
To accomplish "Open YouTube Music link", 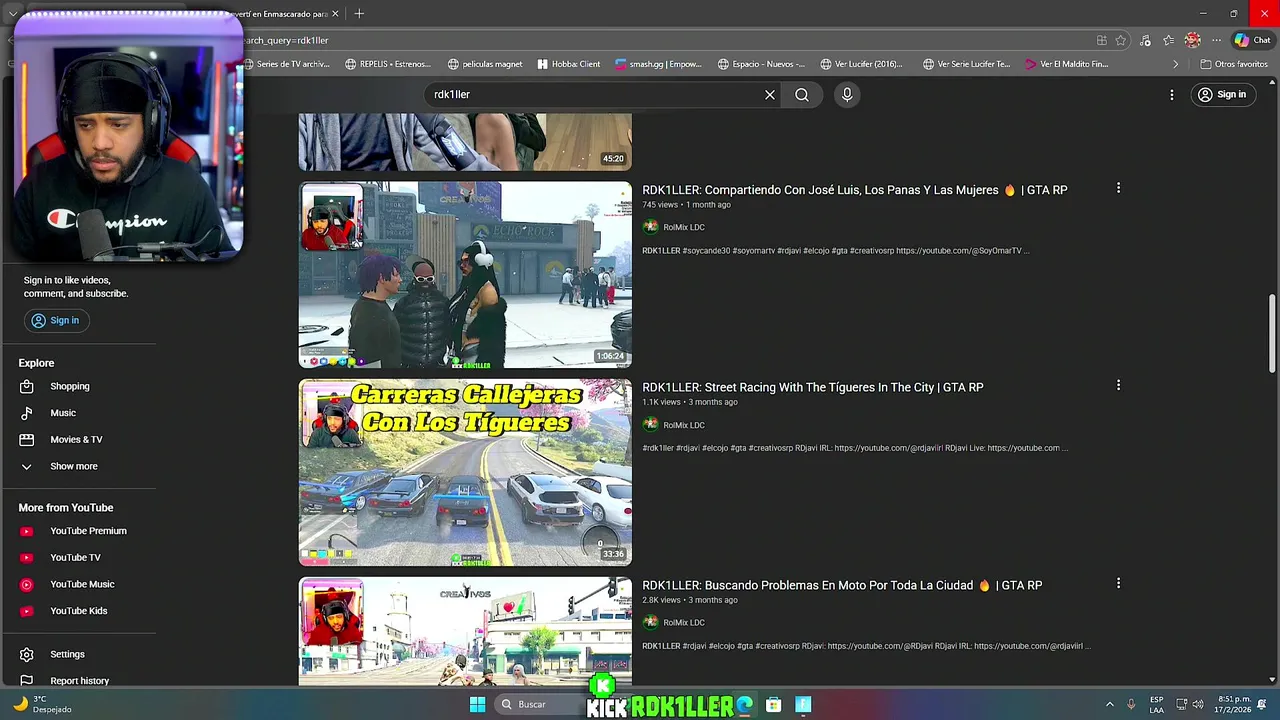I will click(80, 584).
